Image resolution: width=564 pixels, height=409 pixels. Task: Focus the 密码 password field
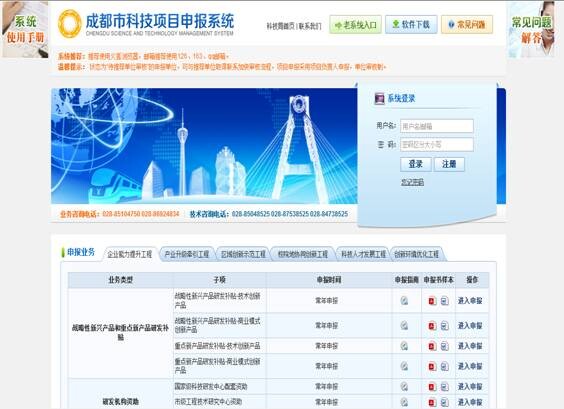tap(437, 145)
